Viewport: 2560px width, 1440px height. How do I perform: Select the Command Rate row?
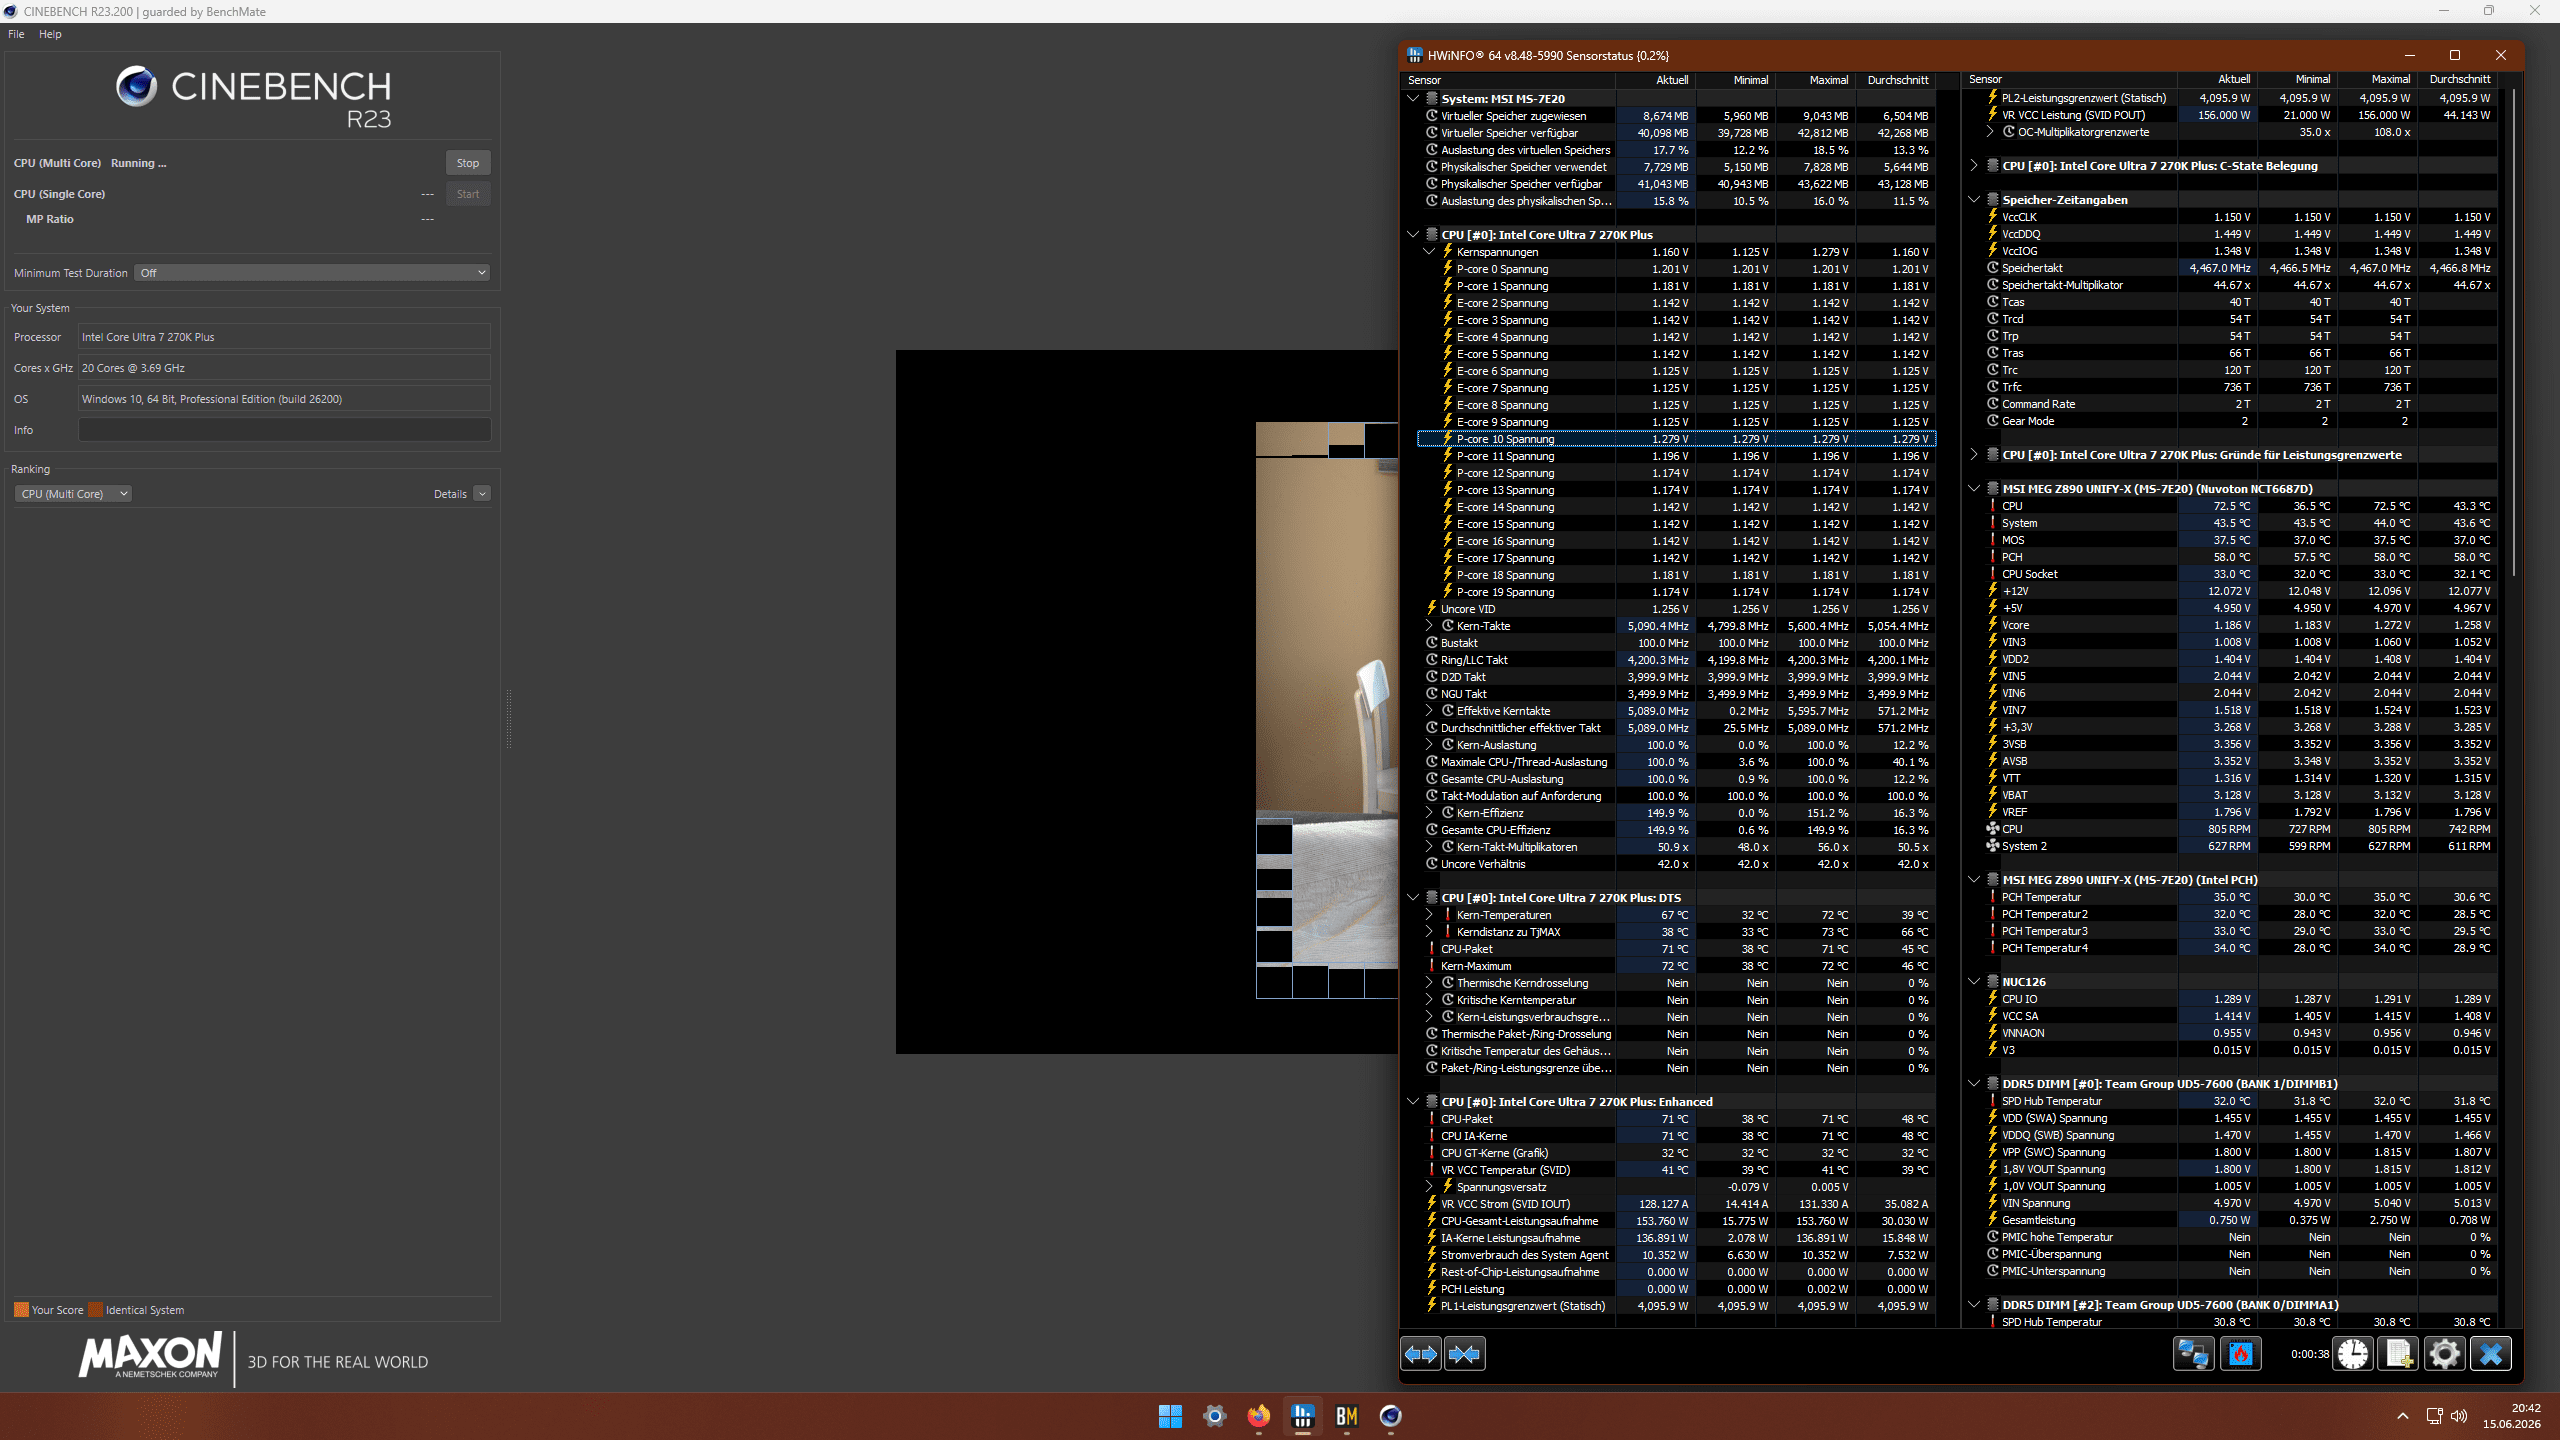[x=2238, y=404]
